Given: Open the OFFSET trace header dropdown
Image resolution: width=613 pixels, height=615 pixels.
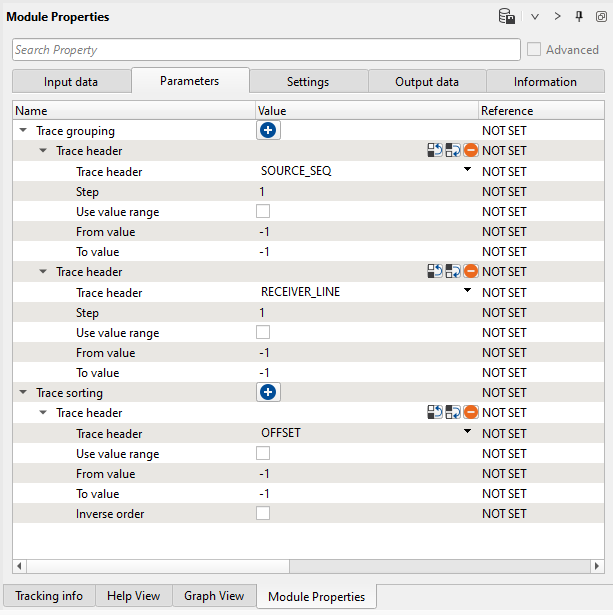Looking at the screenshot, I should coord(467,433).
